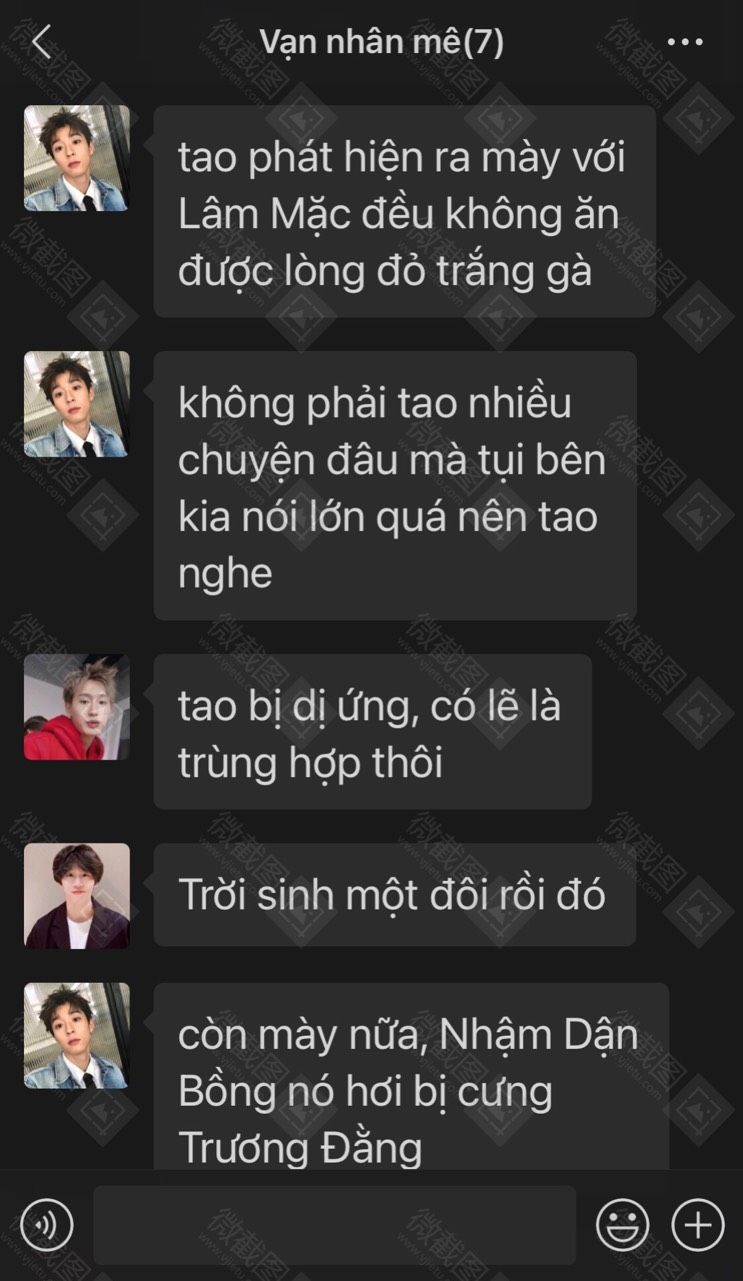The image size is (743, 1281).
Task: Open the plus attachments menu
Action: pyautogui.click(x=698, y=1224)
